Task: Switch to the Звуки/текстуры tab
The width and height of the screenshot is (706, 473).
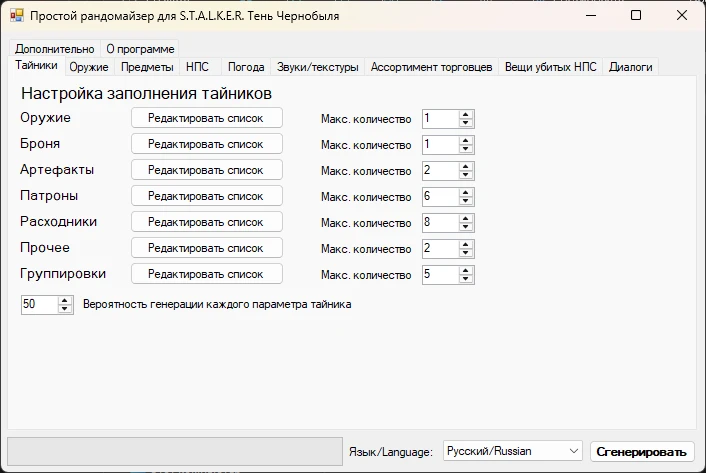Action: pos(317,67)
